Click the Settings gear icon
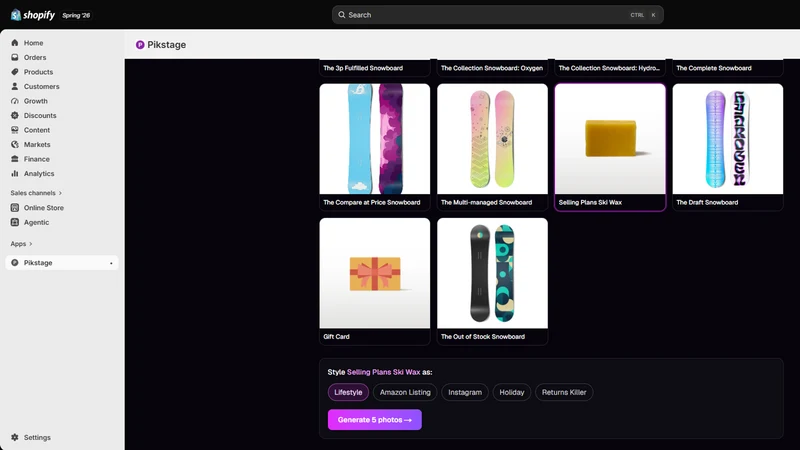The width and height of the screenshot is (800, 450). point(15,437)
